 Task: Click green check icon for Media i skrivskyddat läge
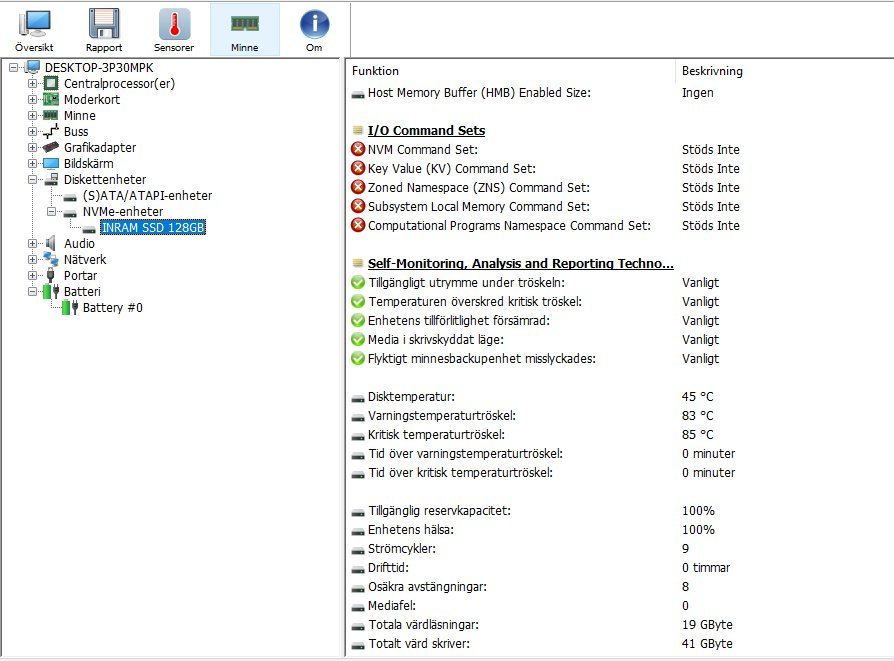(358, 339)
